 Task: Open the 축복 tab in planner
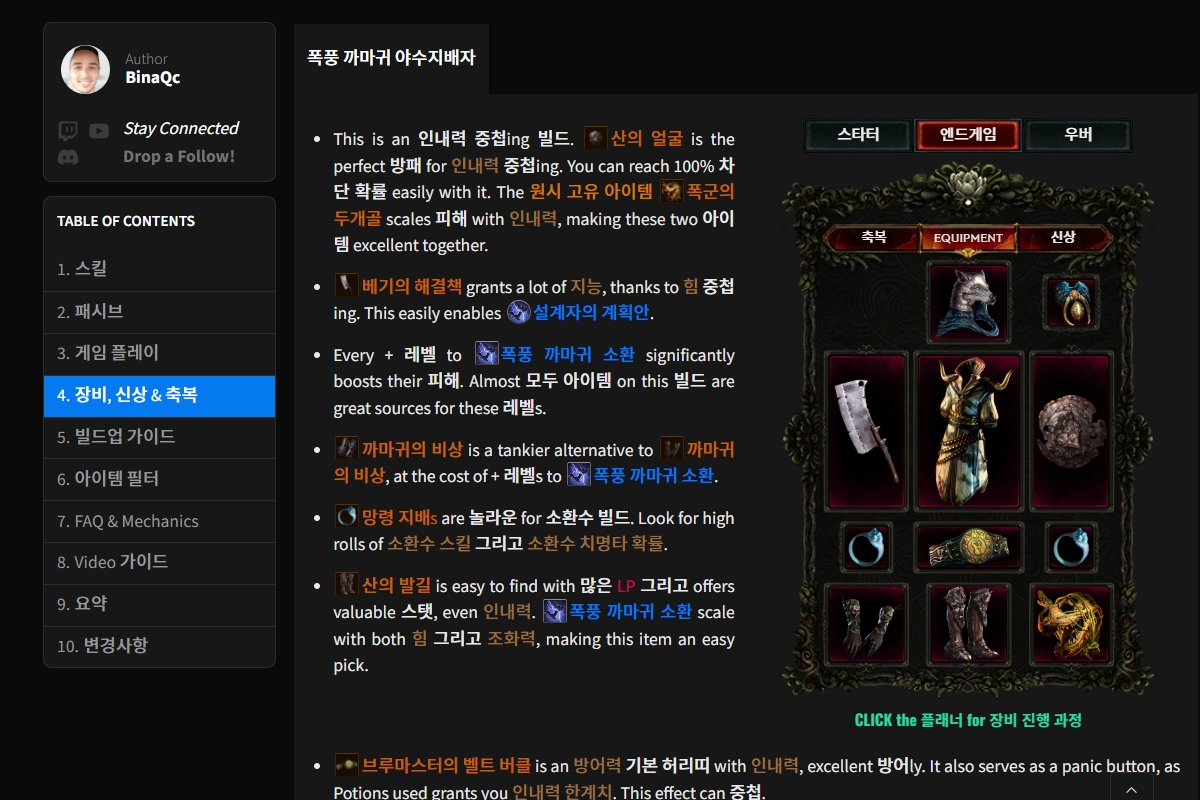click(x=872, y=238)
